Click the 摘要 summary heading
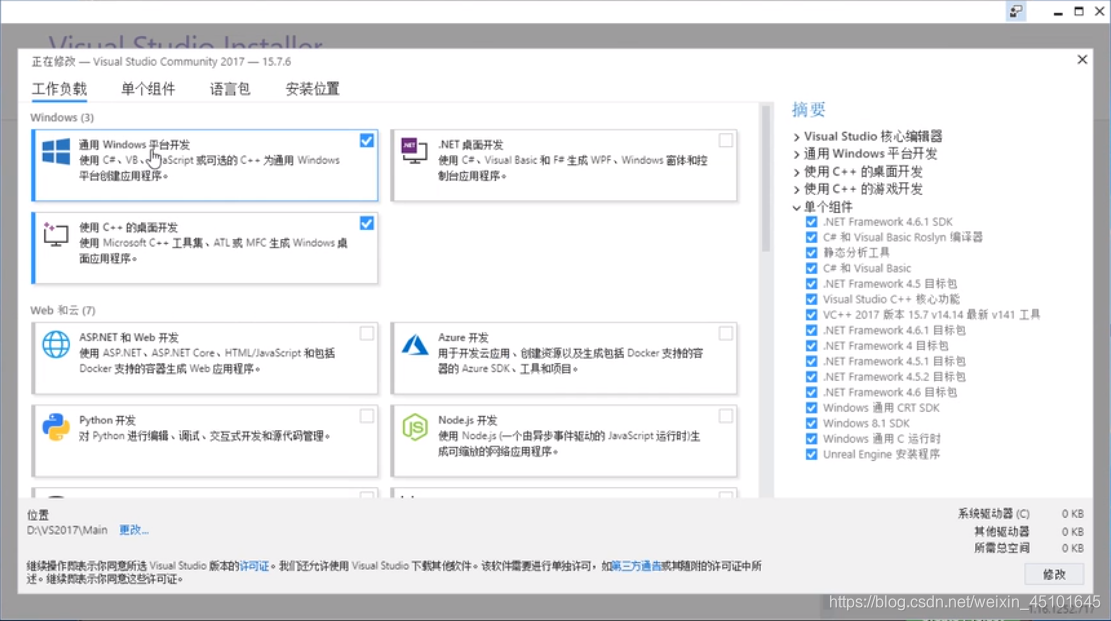This screenshot has height=621, width=1111. 808,109
